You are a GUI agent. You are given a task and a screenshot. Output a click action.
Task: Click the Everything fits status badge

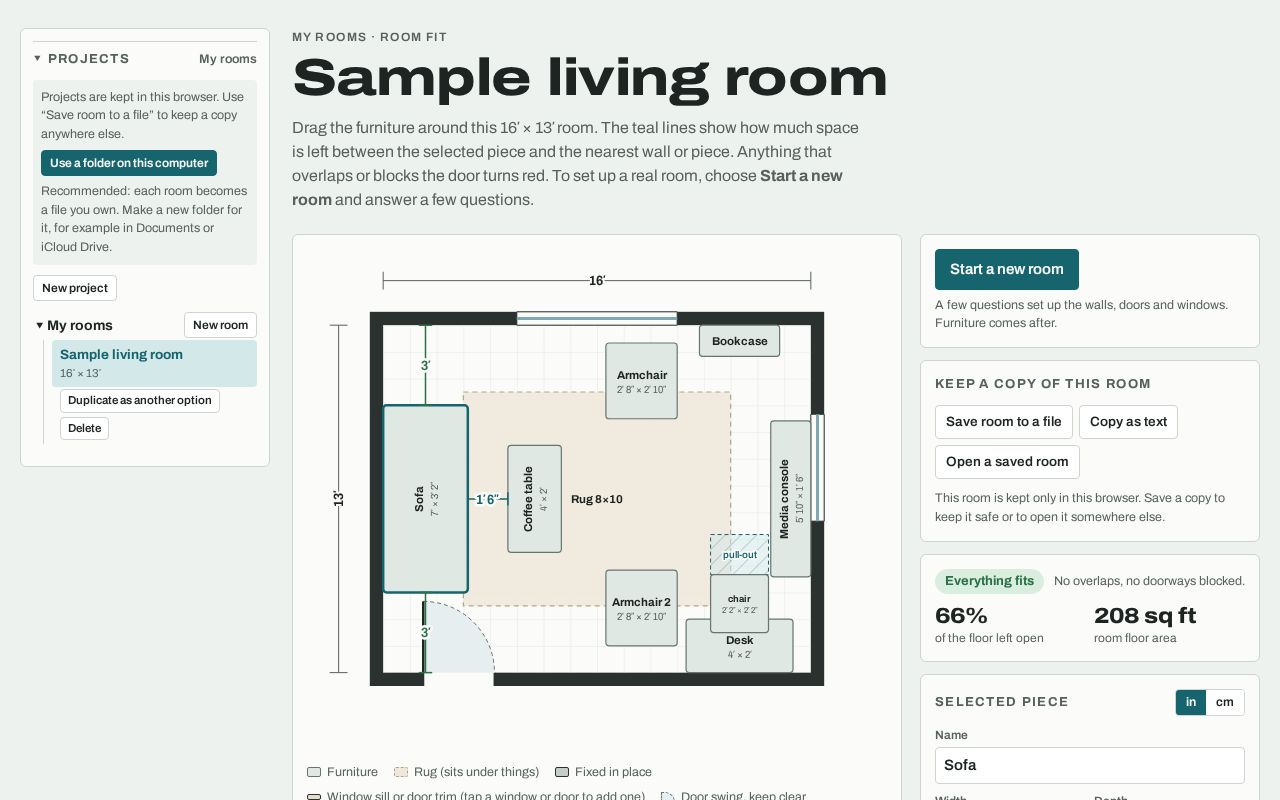[x=989, y=581]
